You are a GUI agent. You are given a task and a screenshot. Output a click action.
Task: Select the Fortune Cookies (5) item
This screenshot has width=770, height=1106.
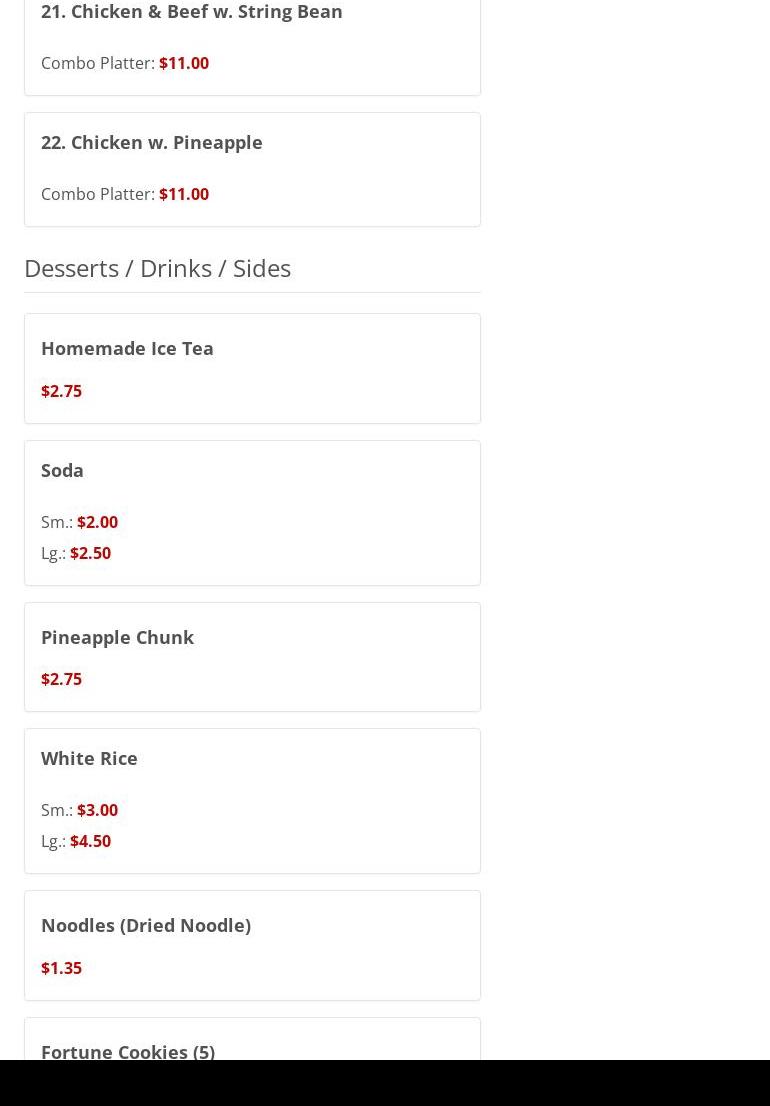point(128,1051)
